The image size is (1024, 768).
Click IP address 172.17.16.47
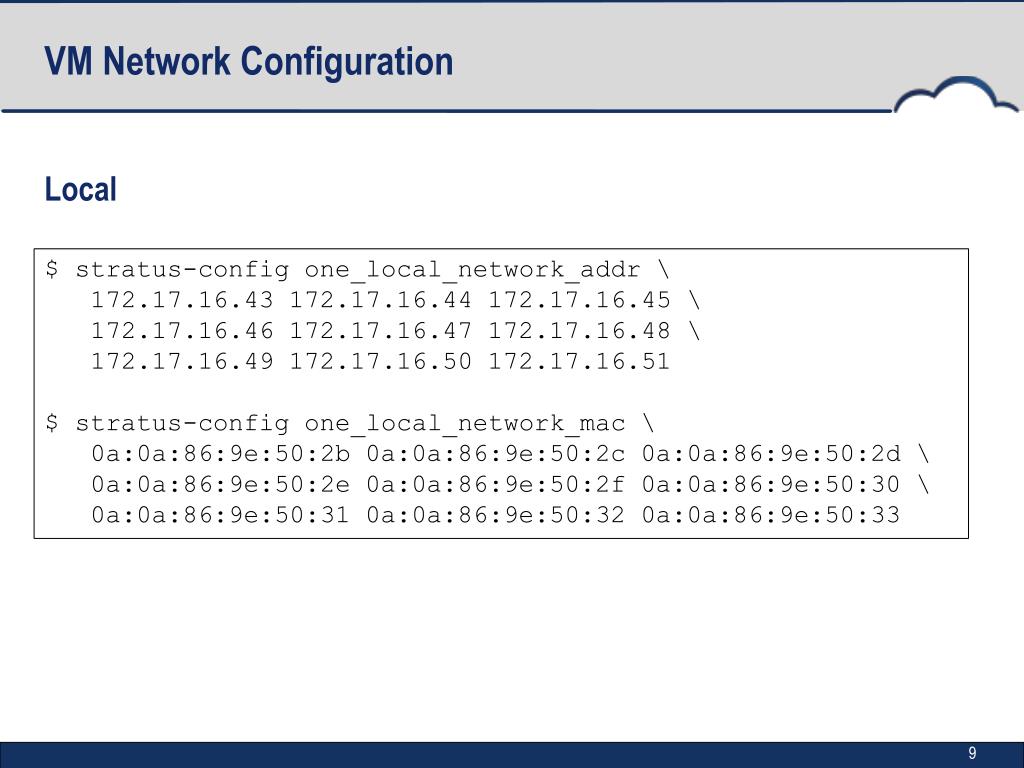tap(381, 330)
